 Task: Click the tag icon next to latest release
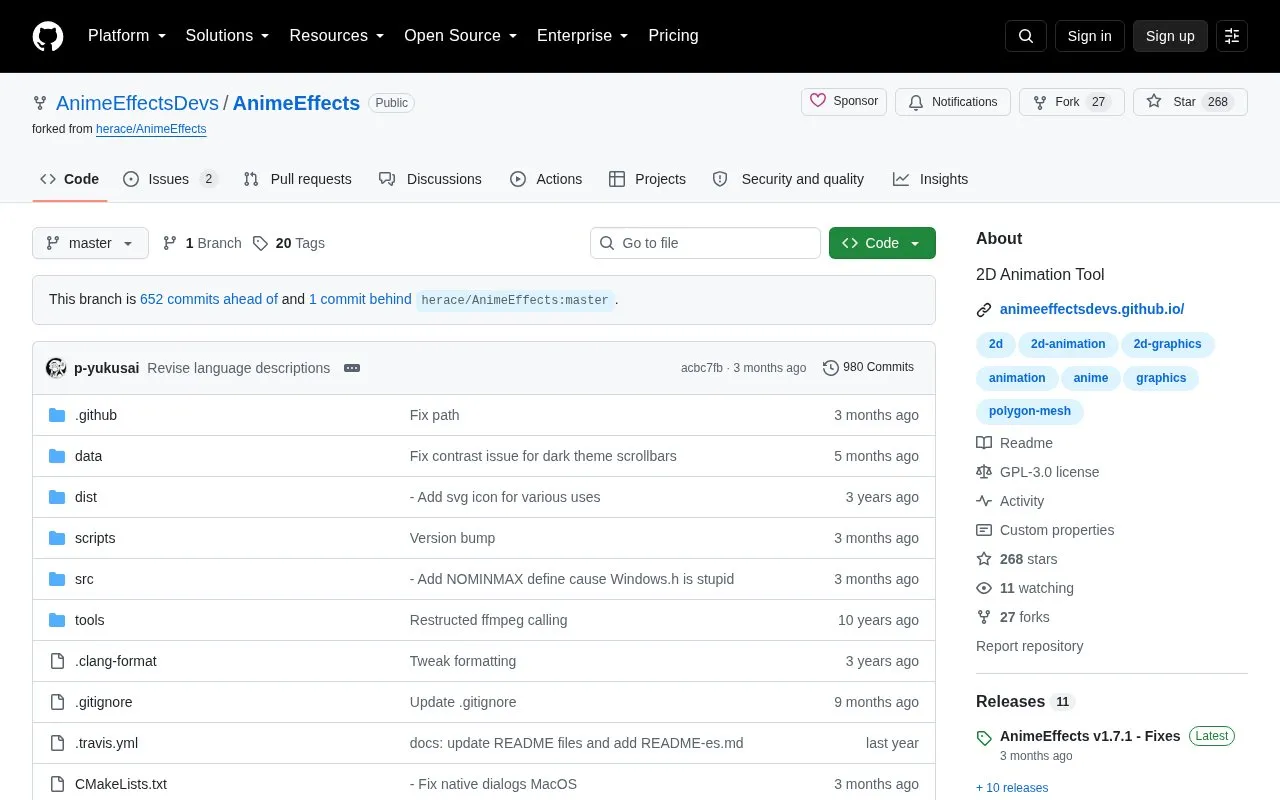tap(984, 738)
